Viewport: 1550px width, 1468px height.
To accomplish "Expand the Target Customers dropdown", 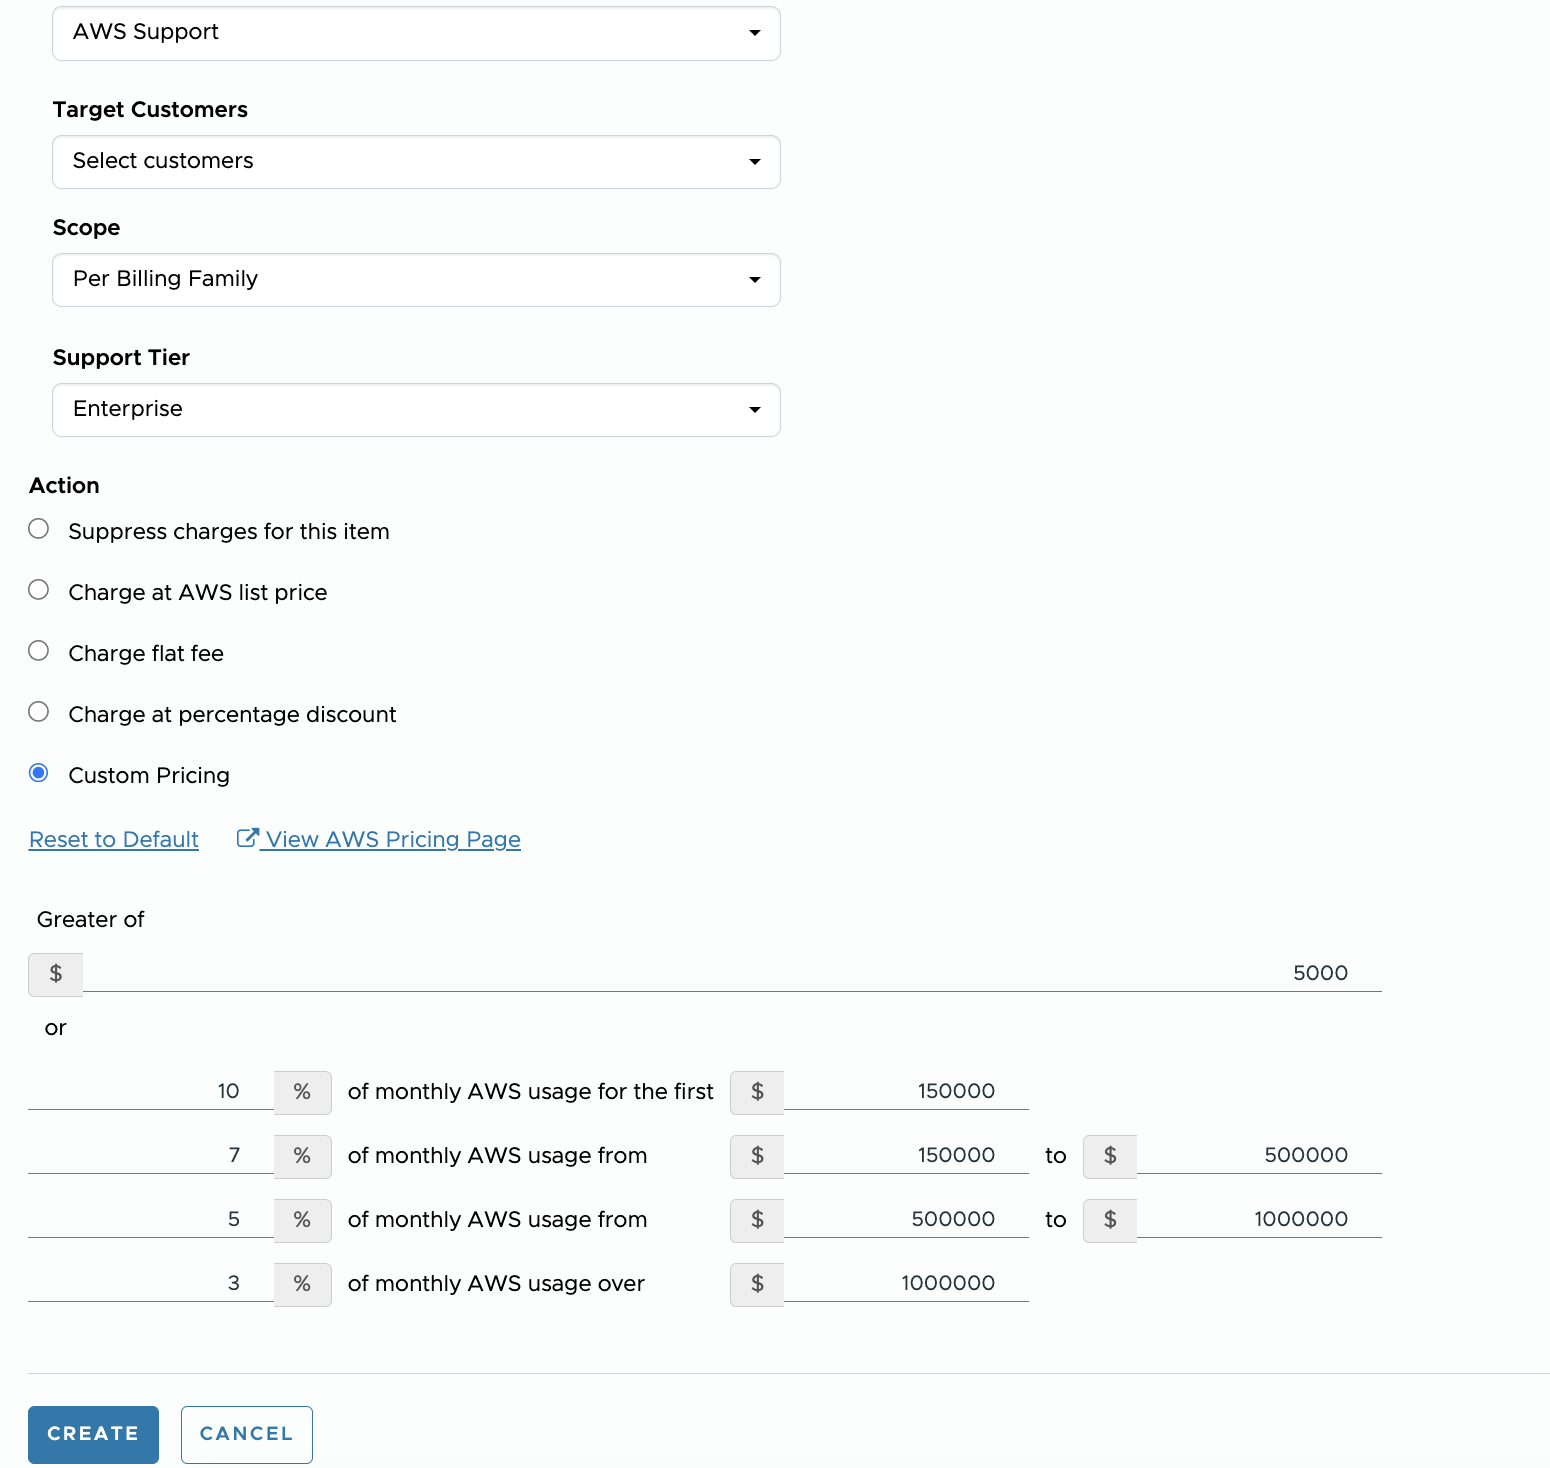I will point(416,162).
